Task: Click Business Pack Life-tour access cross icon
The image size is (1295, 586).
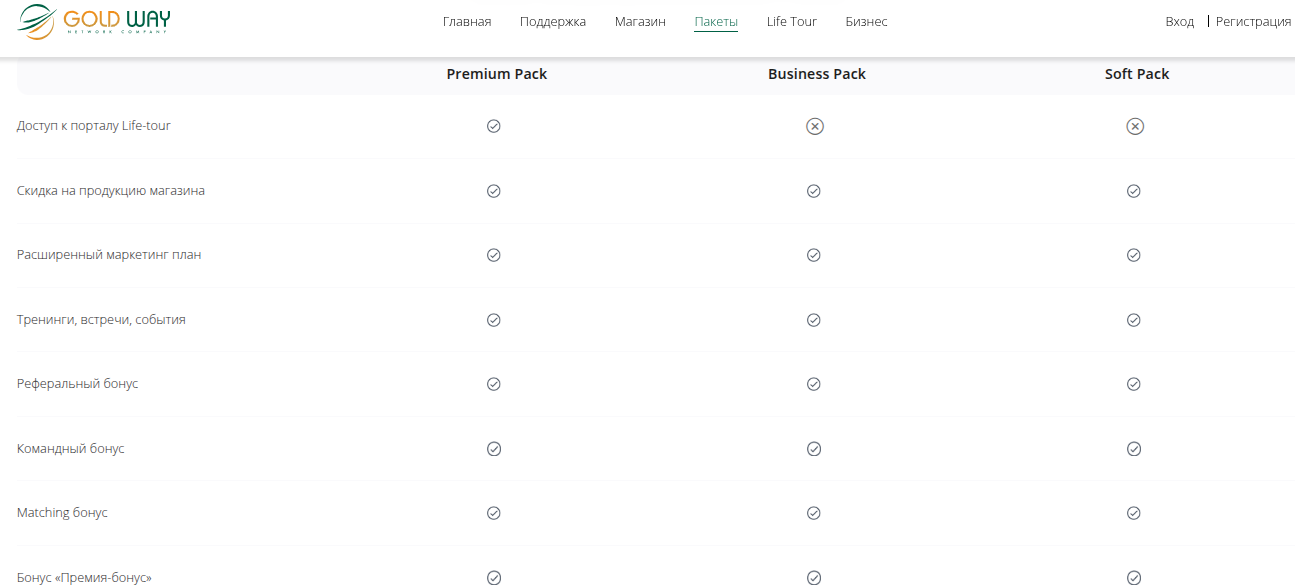Action: 815,126
